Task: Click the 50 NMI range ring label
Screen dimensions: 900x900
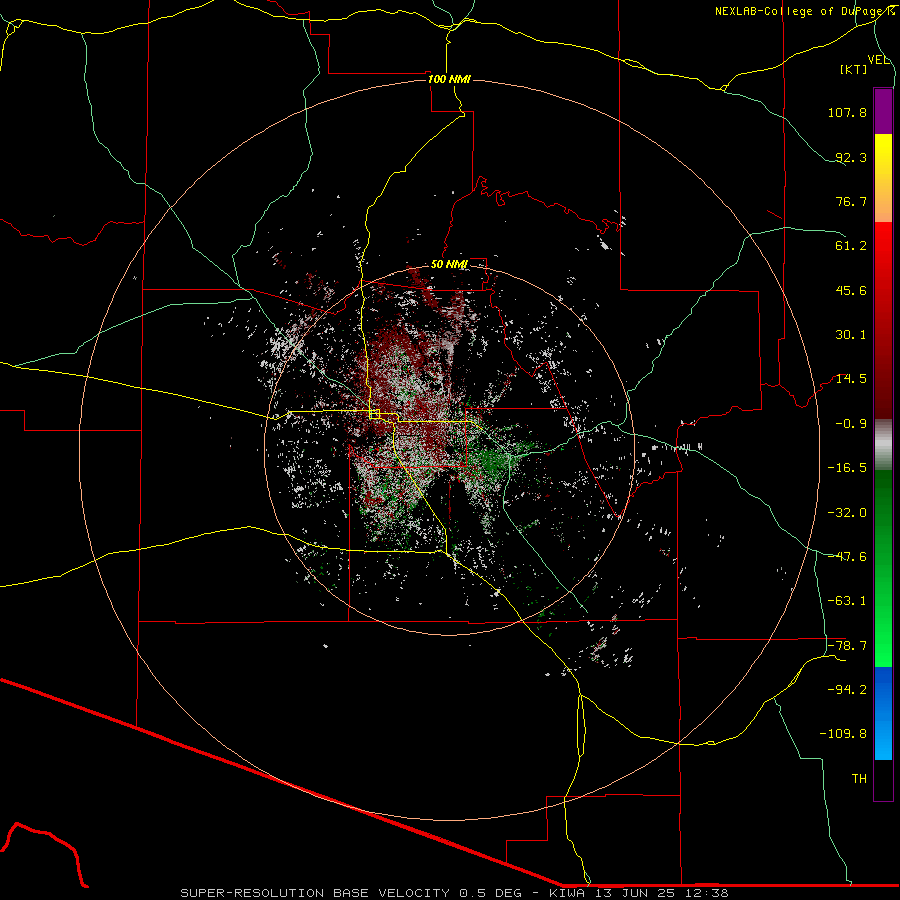Action: coord(449,264)
